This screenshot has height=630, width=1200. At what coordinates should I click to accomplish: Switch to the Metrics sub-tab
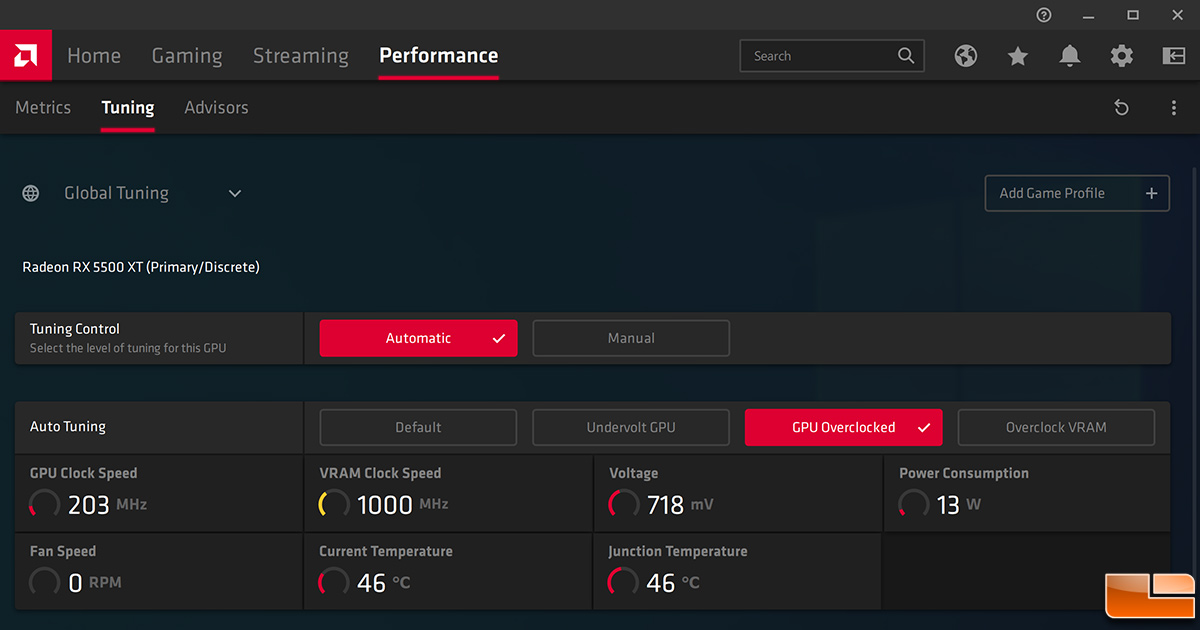43,108
